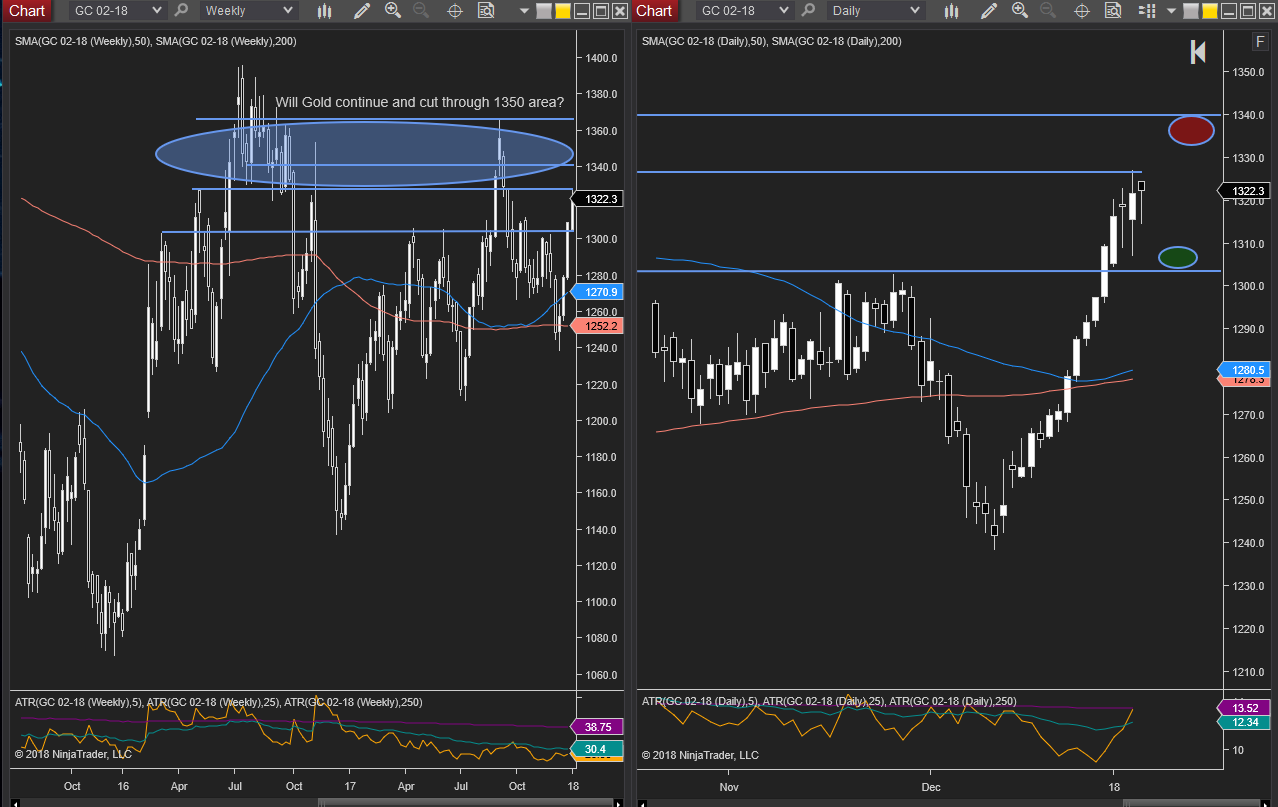Viewport: 1278px width, 807px height.
Task: Toggle the gray link button in Daily chart
Action: click(1190, 11)
